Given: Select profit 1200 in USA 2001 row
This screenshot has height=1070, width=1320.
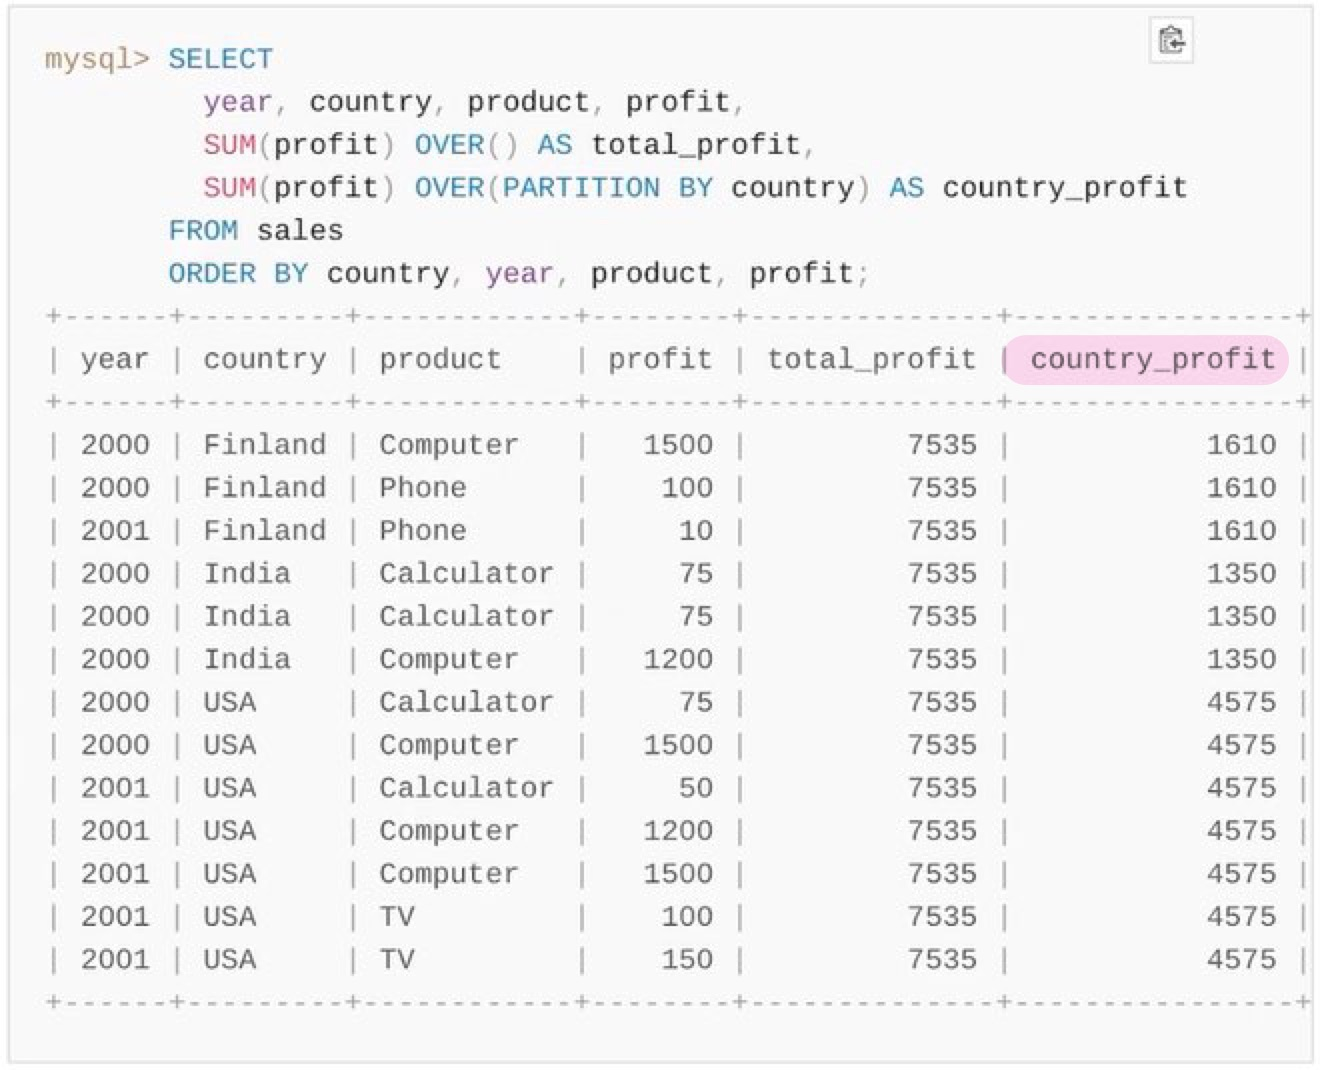Looking at the screenshot, I should point(678,831).
